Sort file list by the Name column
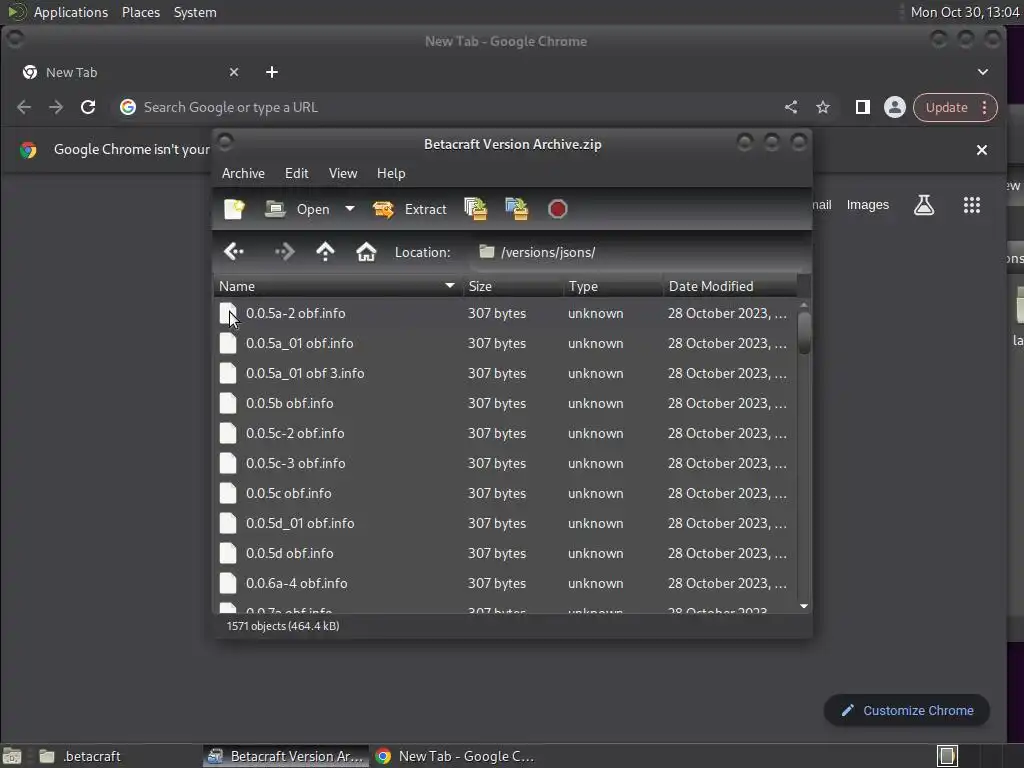The width and height of the screenshot is (1024, 768). click(x=338, y=286)
